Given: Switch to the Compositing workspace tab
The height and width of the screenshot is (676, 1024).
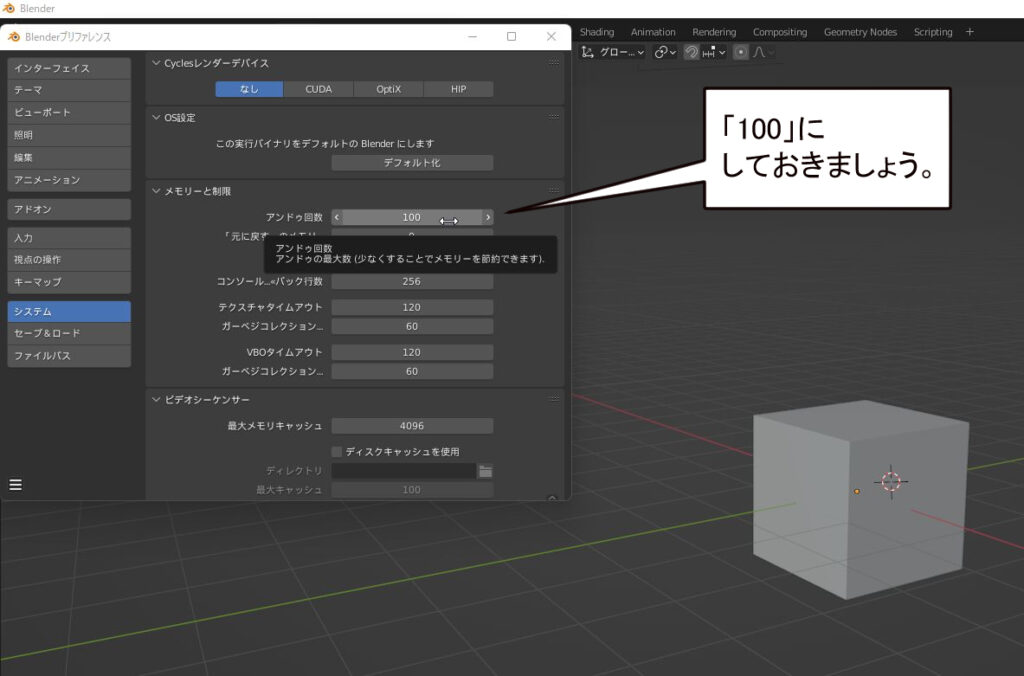Looking at the screenshot, I should pos(780,32).
